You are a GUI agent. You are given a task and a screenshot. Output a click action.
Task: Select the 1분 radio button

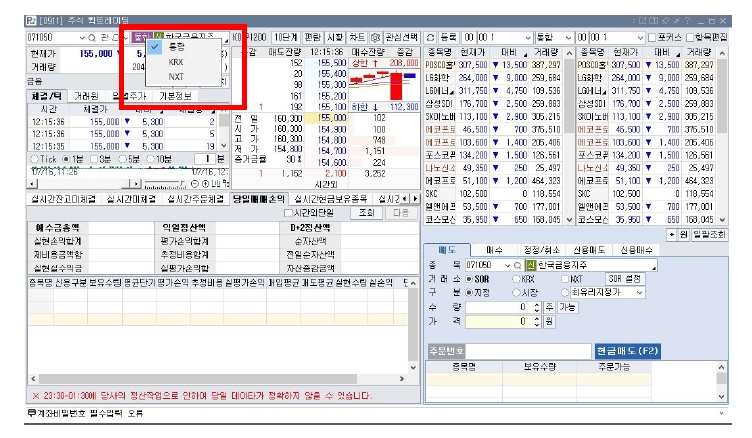pos(66,159)
